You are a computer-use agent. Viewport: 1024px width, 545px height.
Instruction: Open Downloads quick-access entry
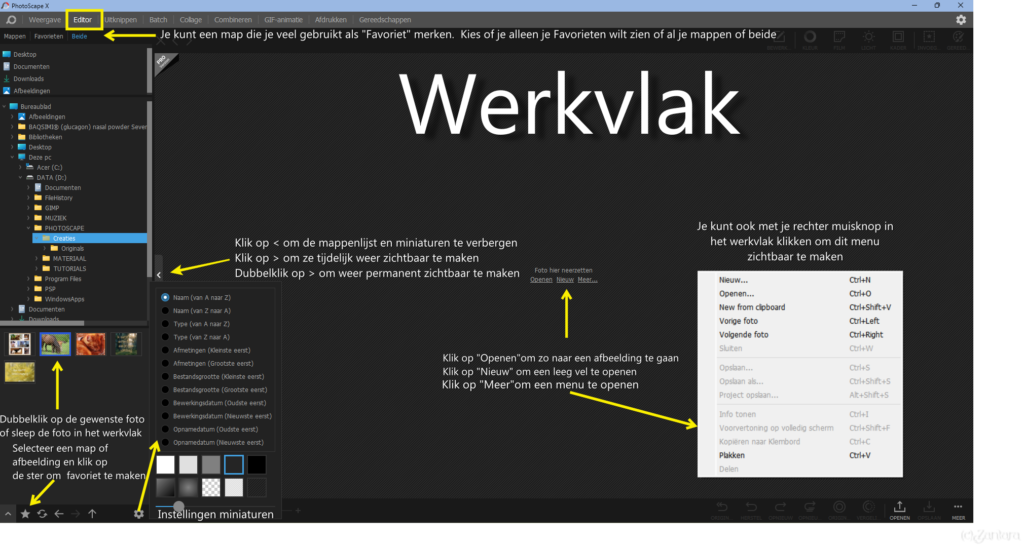(x=23, y=78)
